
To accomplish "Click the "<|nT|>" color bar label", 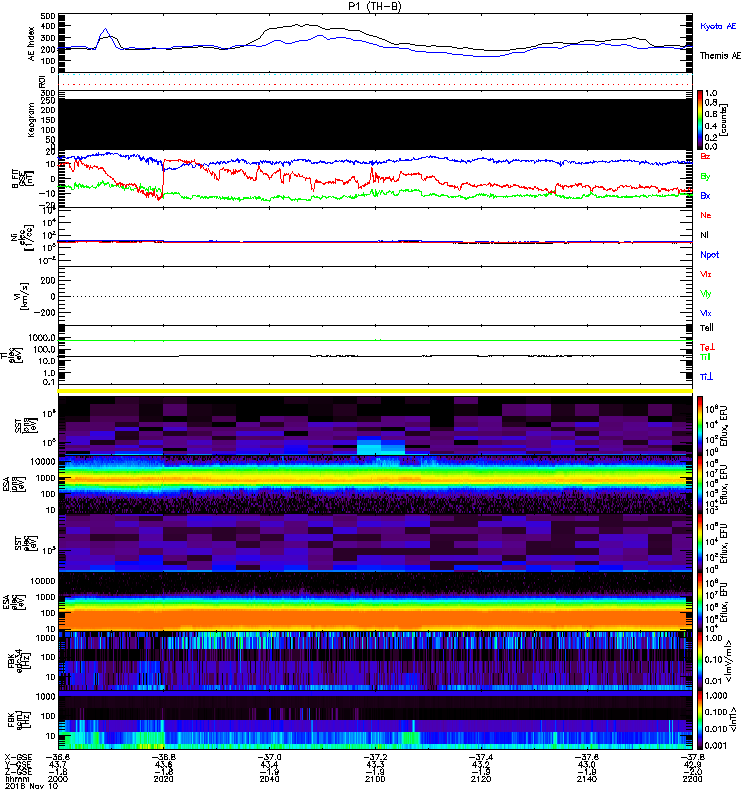I will [x=733, y=720].
